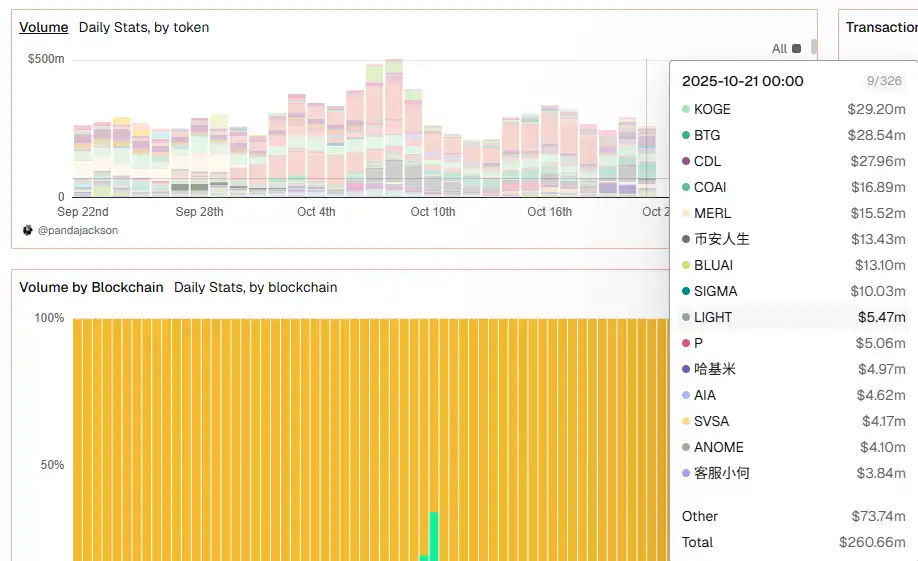
Task: Click the KOGE green dot in tooltip
Action: [x=686, y=109]
